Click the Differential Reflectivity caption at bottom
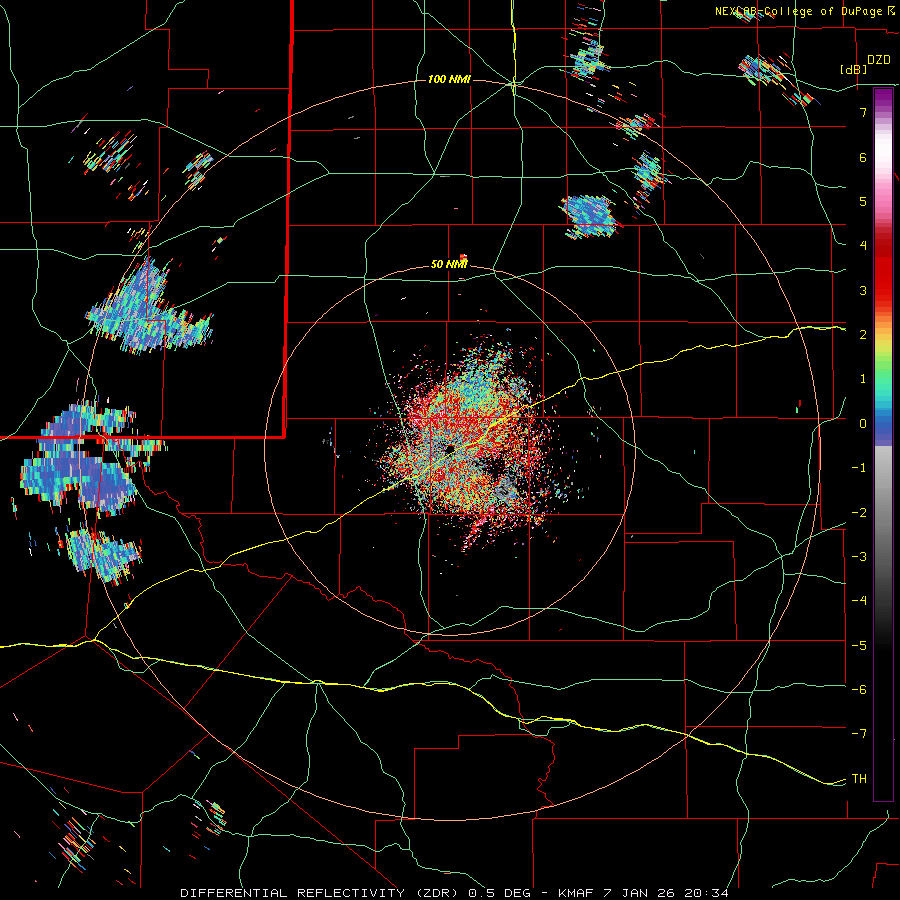Screen dimensions: 900x900 tap(455, 893)
